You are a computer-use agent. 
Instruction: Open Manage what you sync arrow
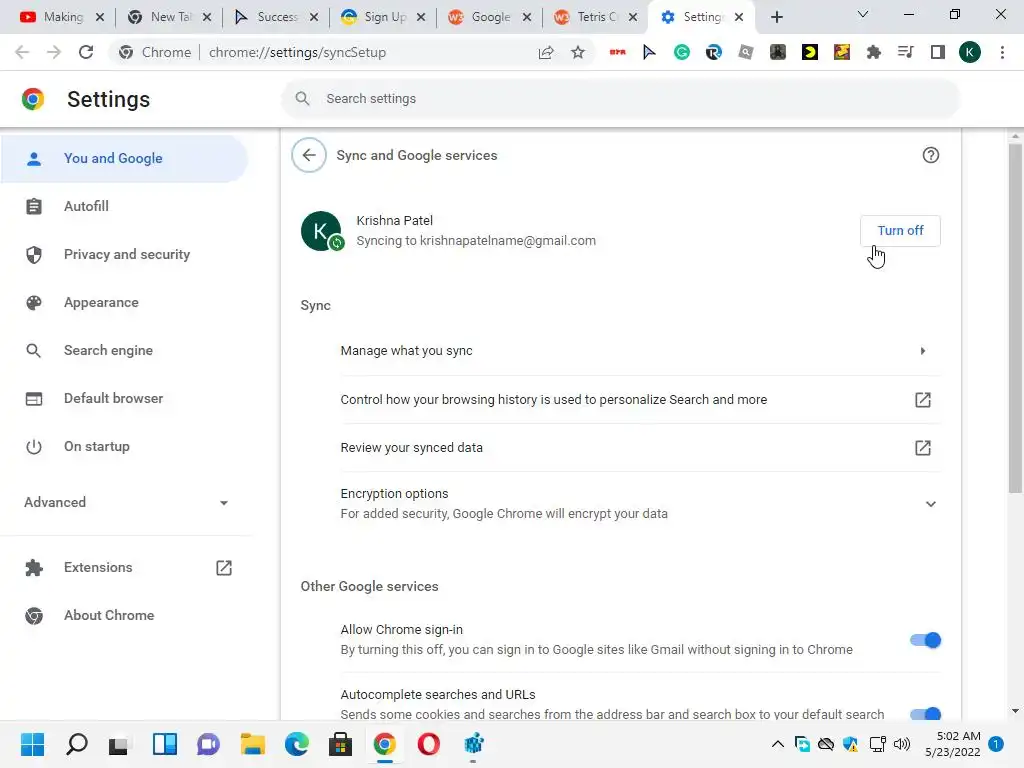click(922, 351)
